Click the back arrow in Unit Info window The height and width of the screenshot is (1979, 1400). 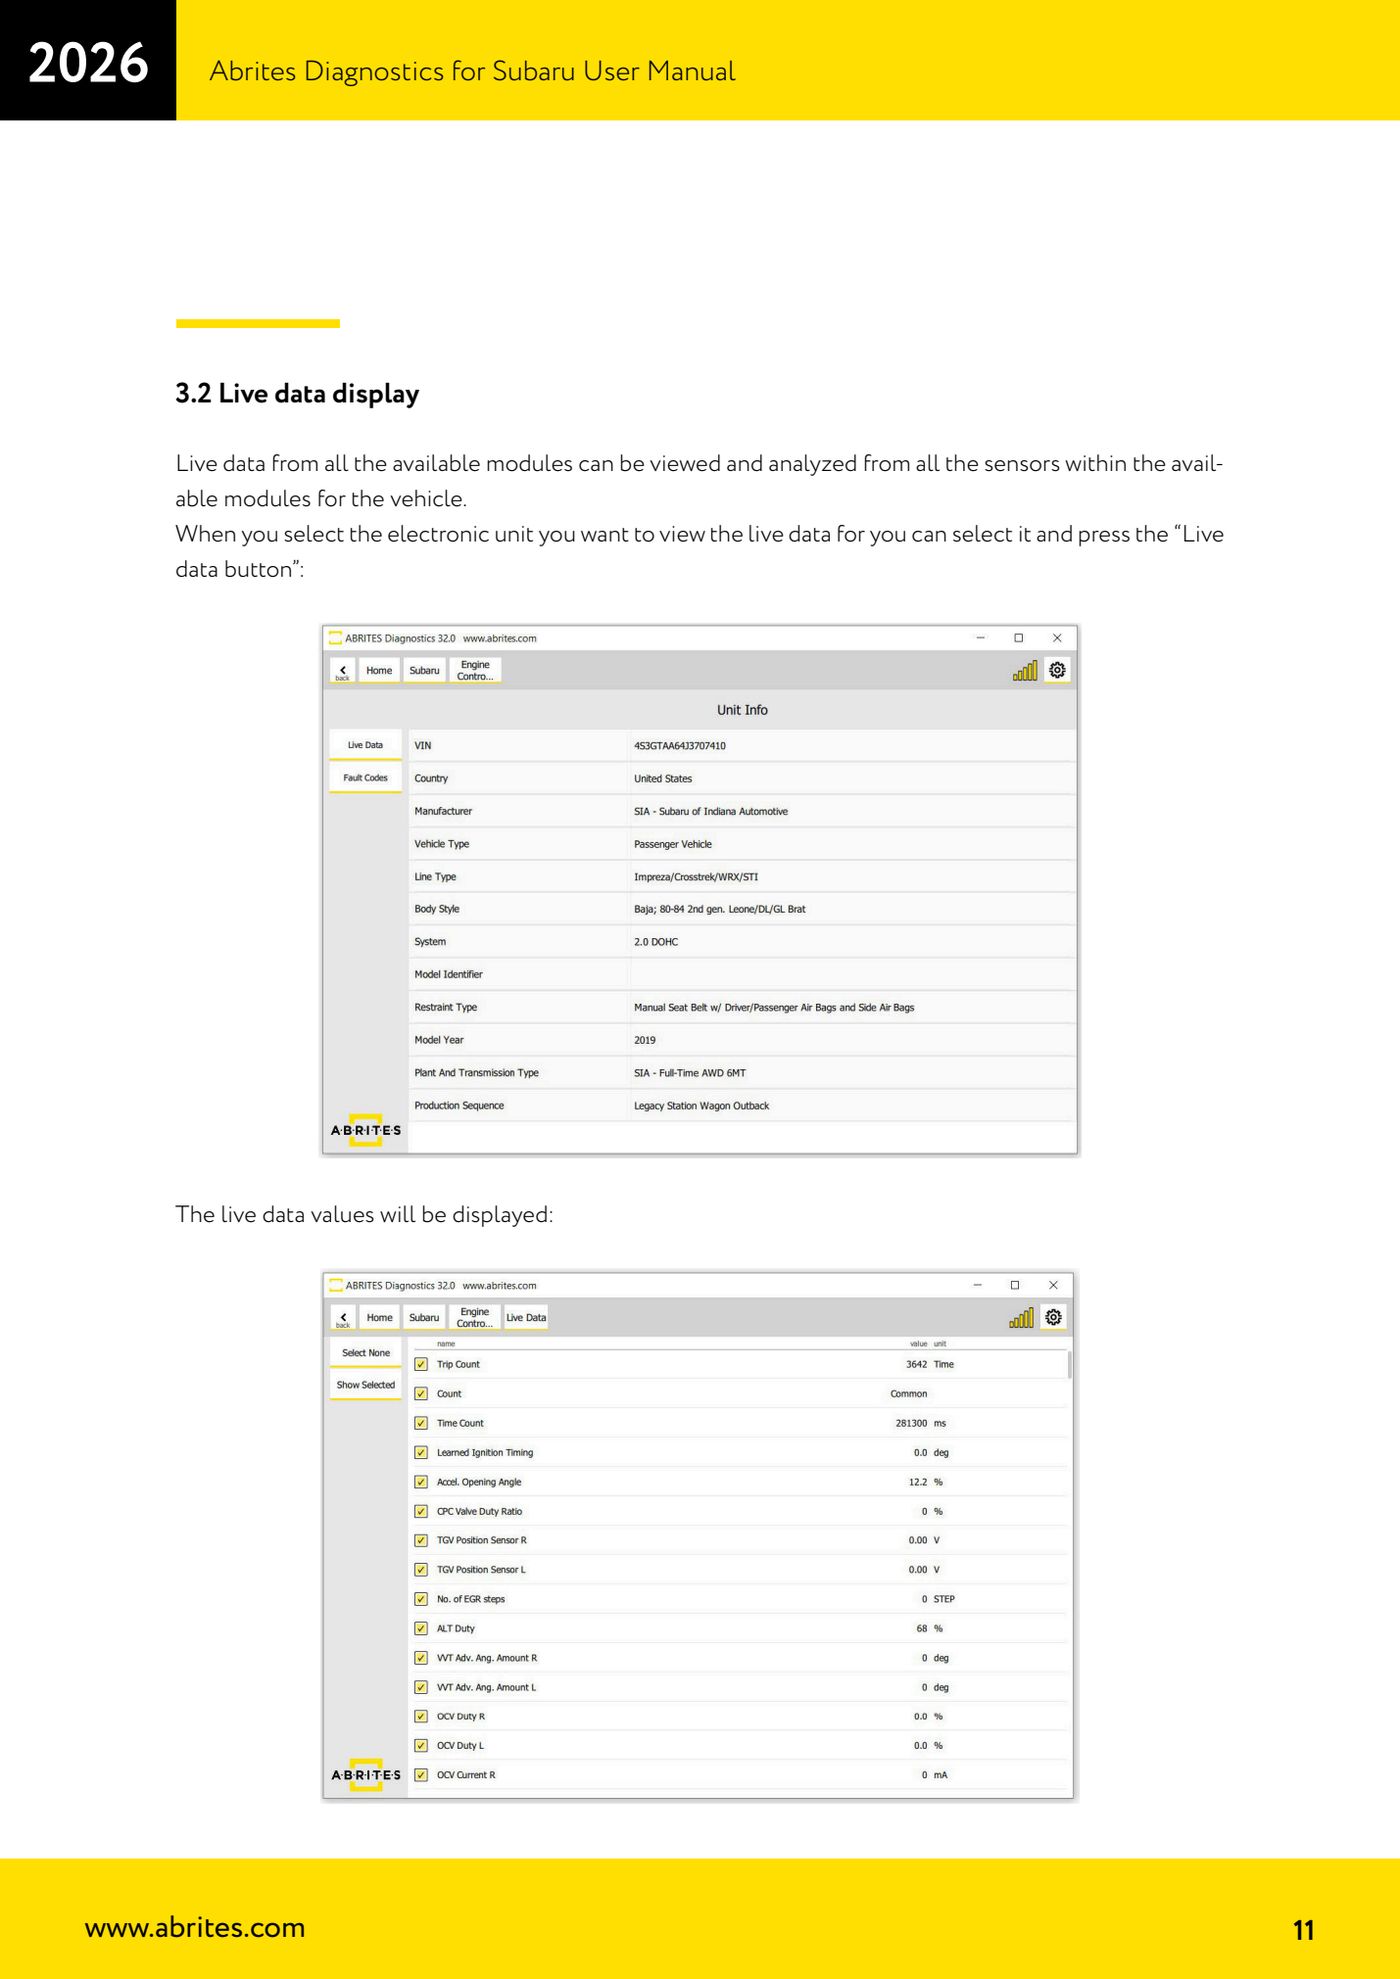[x=343, y=671]
